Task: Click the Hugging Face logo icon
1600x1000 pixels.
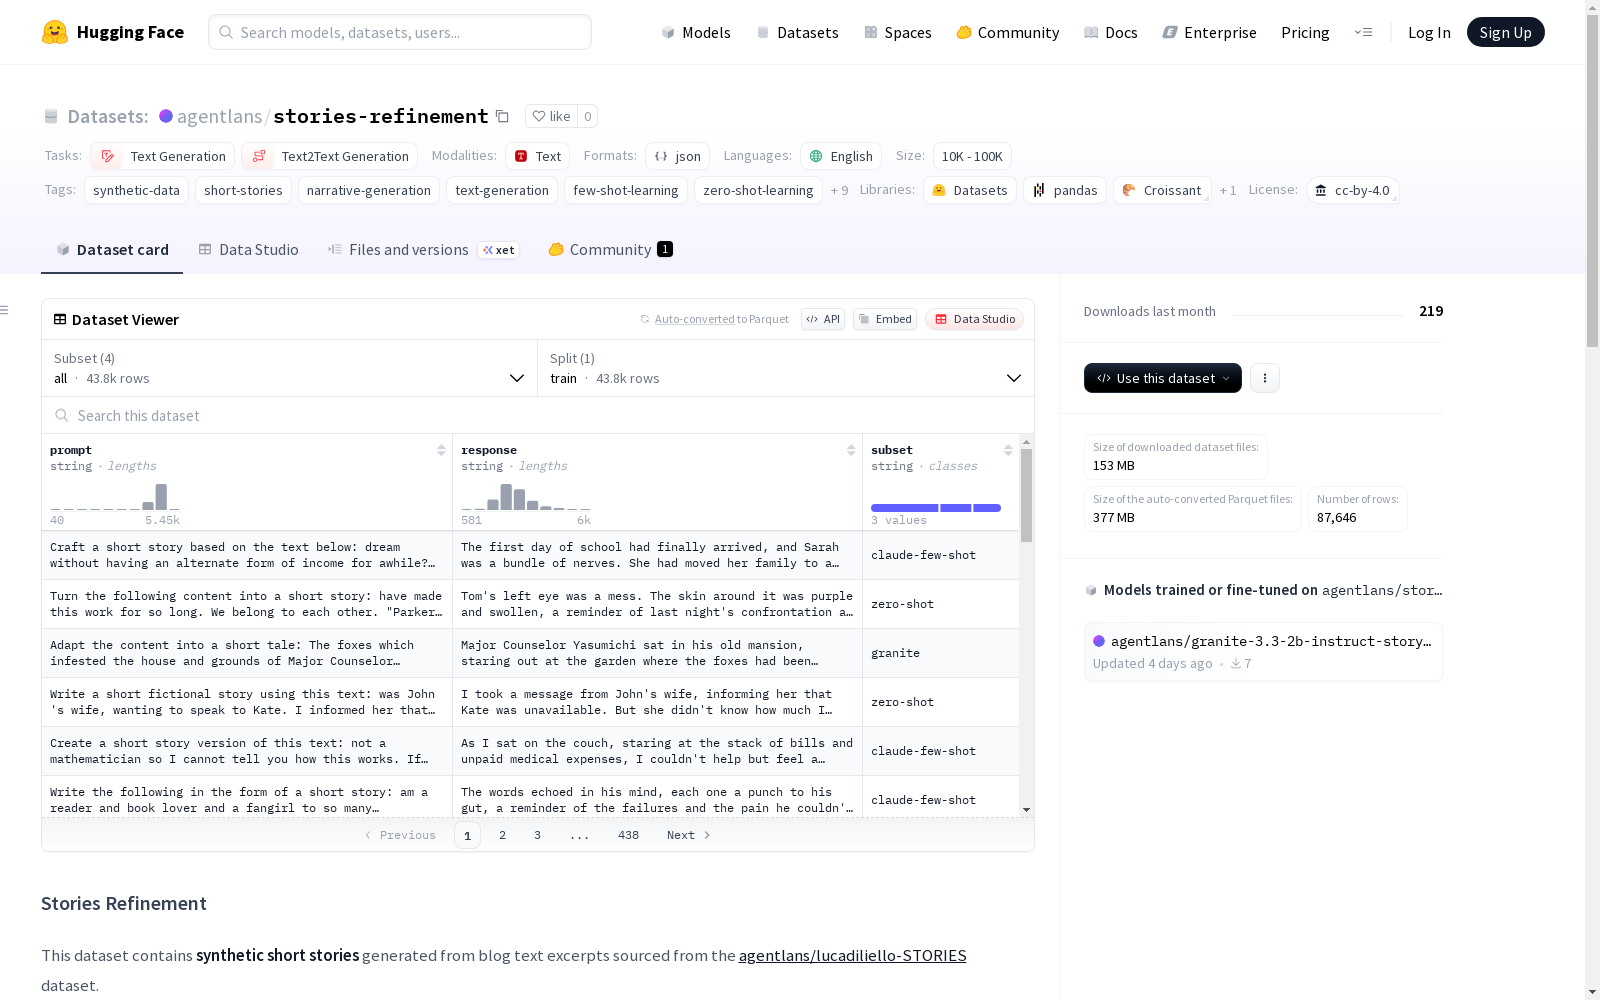Action: point(55,32)
